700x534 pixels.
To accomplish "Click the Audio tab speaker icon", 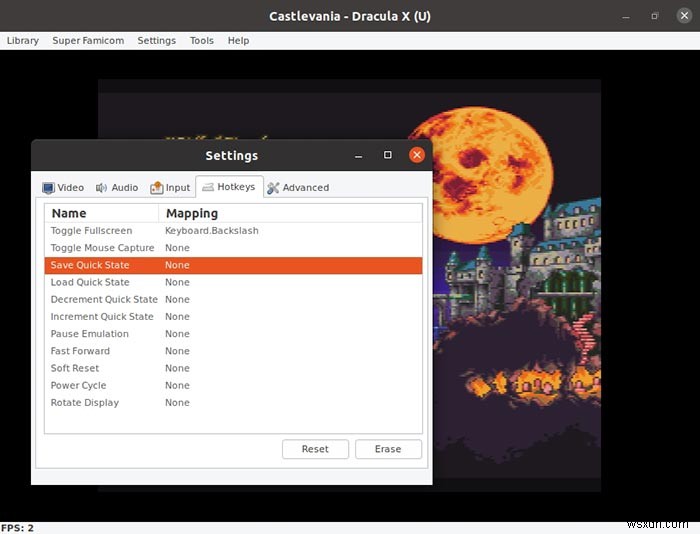I will [101, 188].
